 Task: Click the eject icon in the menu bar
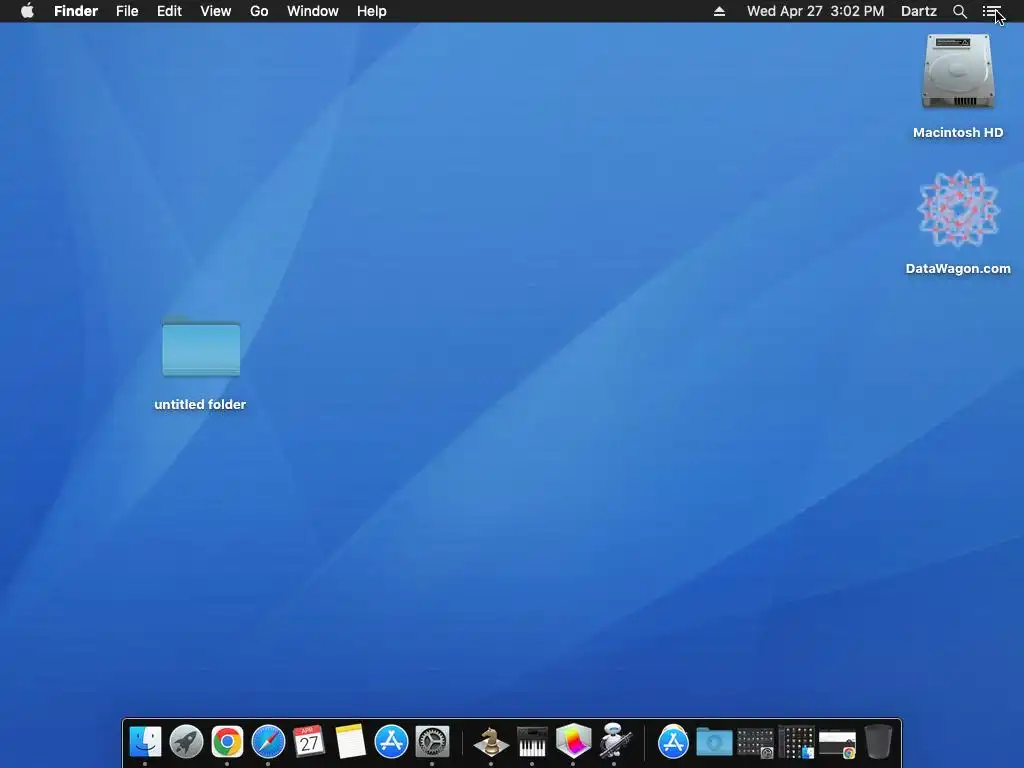719,11
